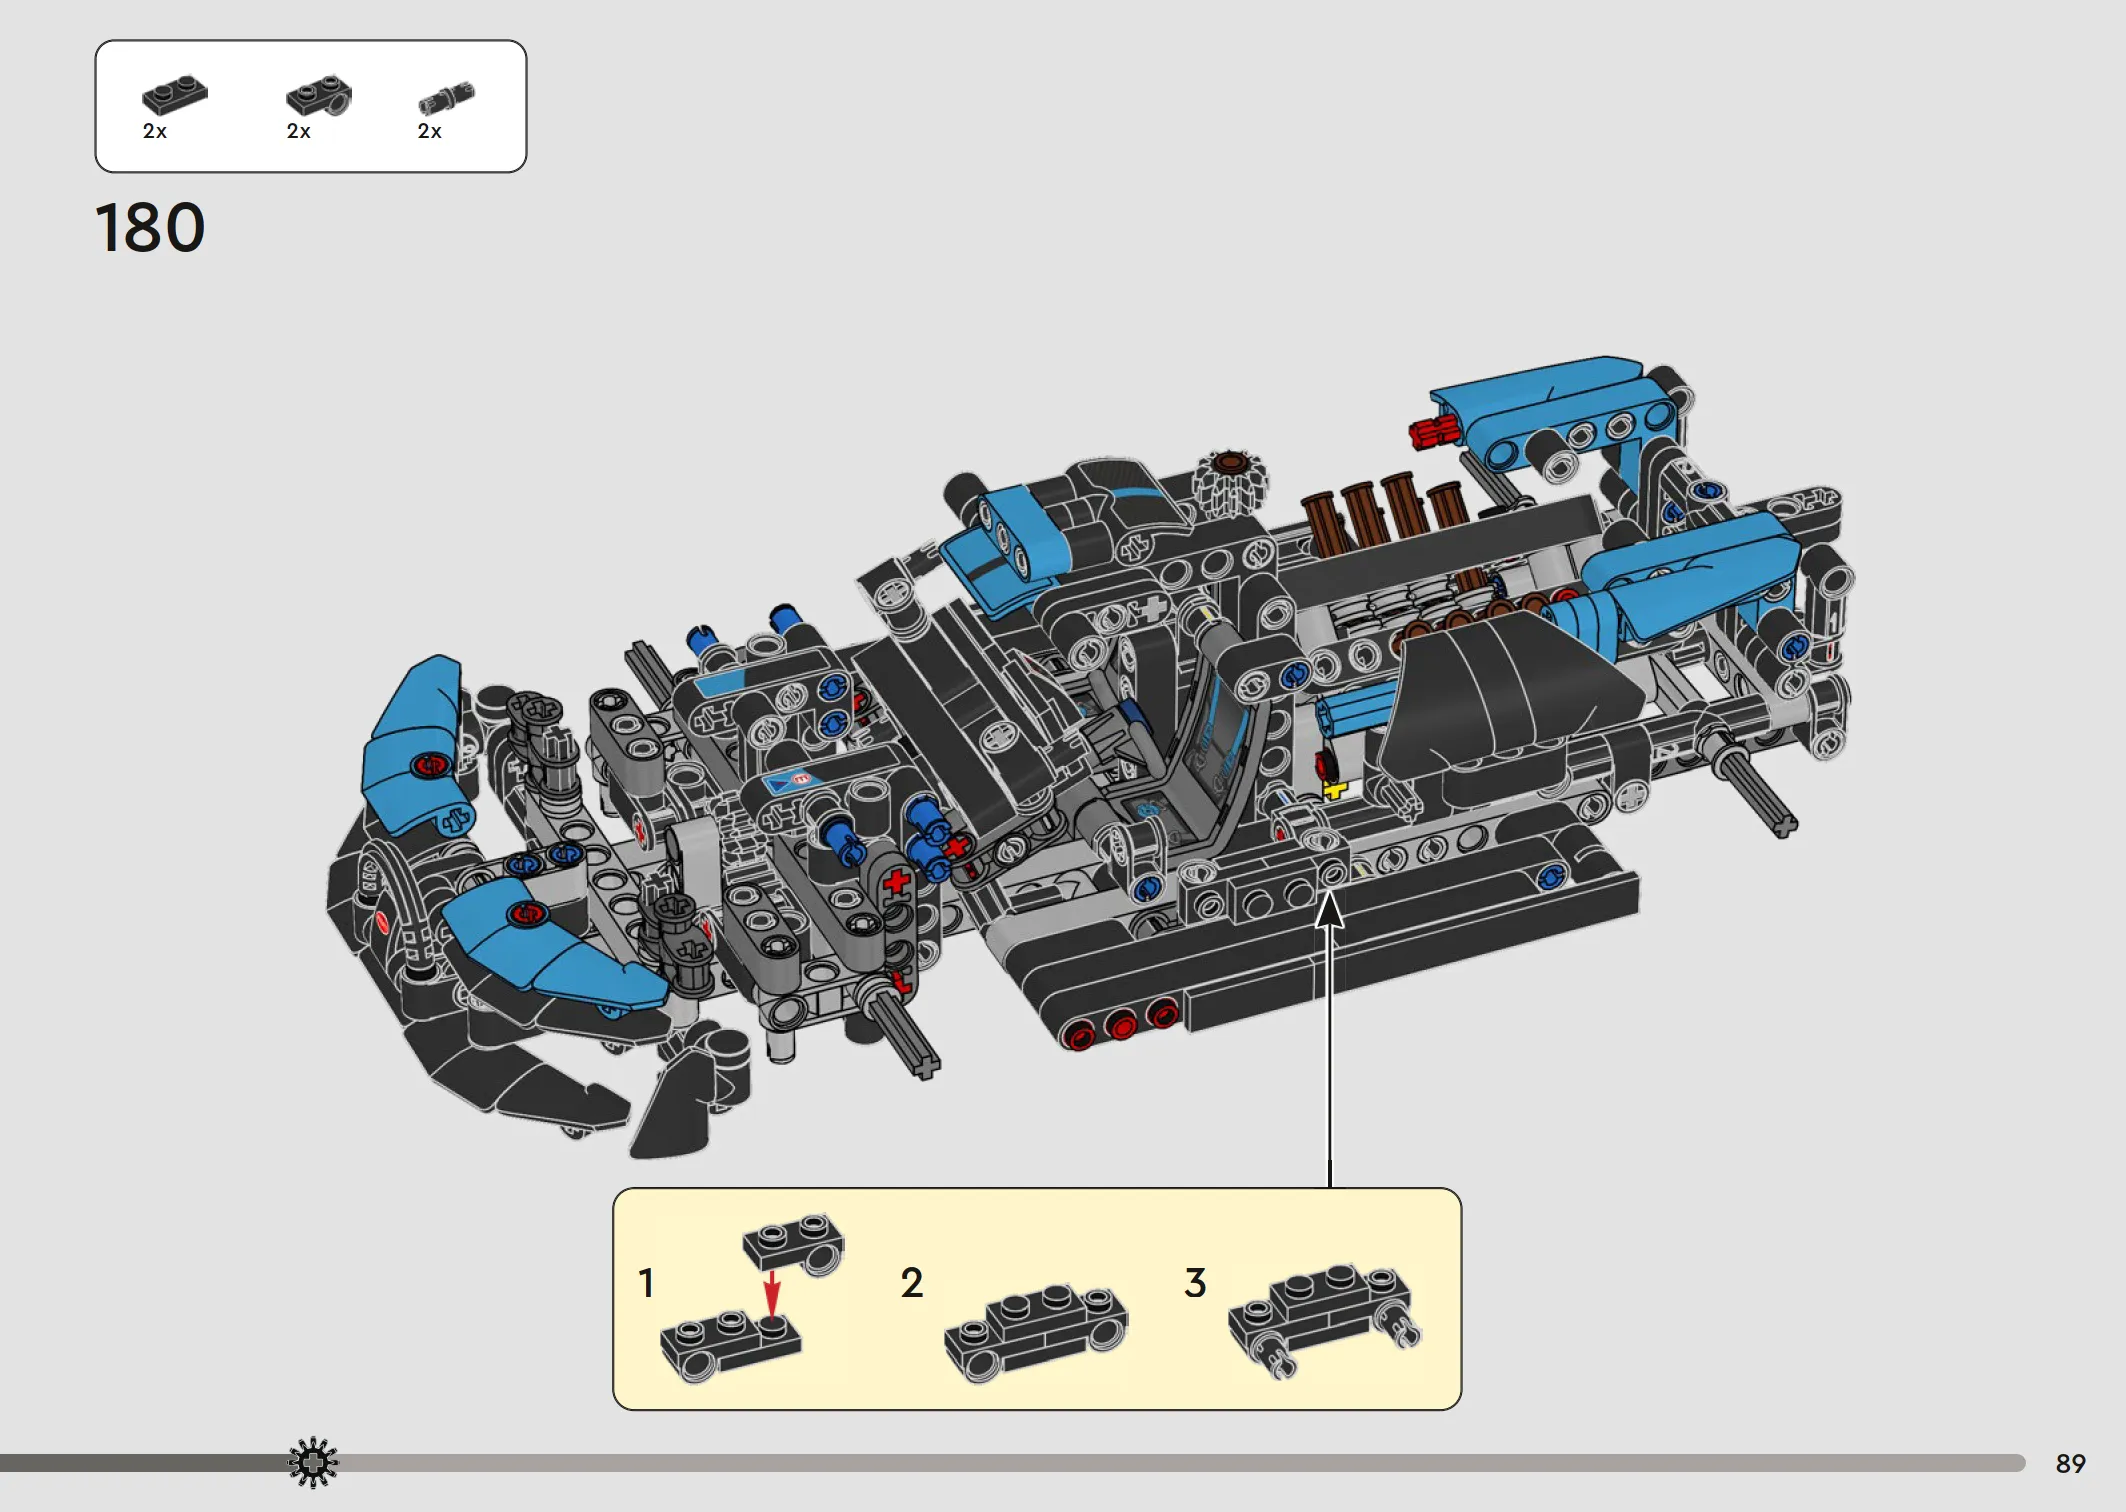2126x1512 pixels.
Task: Click the three red tail lights
Action: [x=1121, y=1025]
